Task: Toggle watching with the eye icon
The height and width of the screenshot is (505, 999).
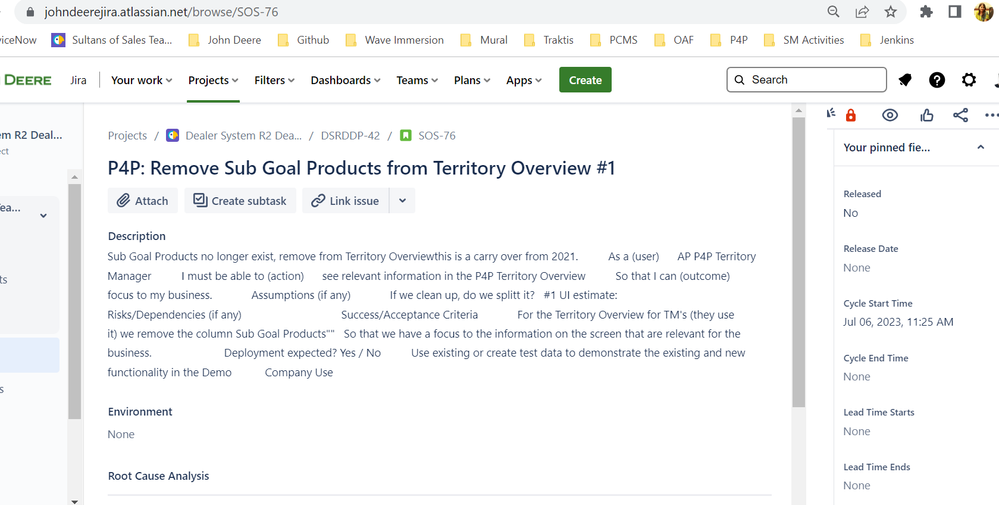Action: click(890, 115)
